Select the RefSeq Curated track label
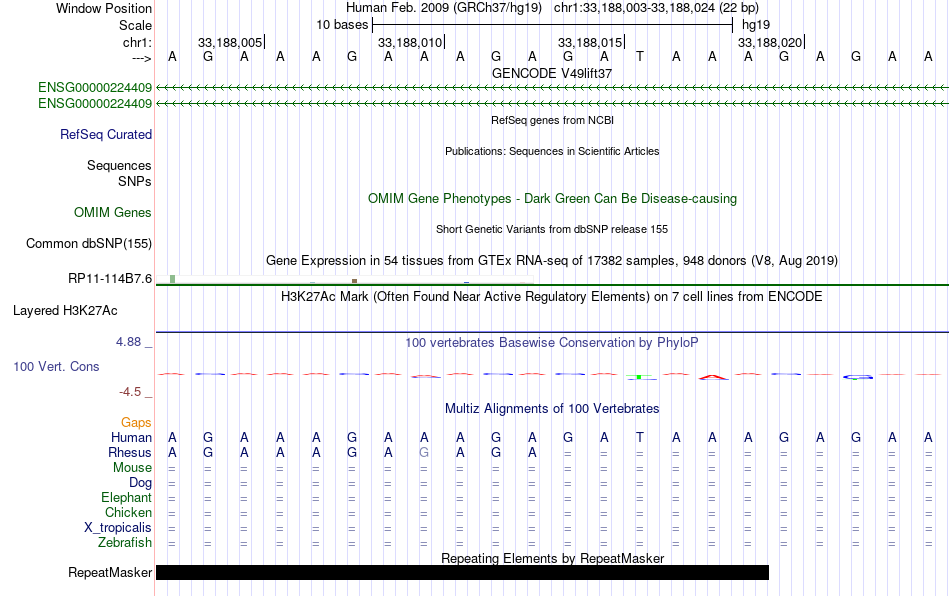The image size is (950, 596). [105, 134]
